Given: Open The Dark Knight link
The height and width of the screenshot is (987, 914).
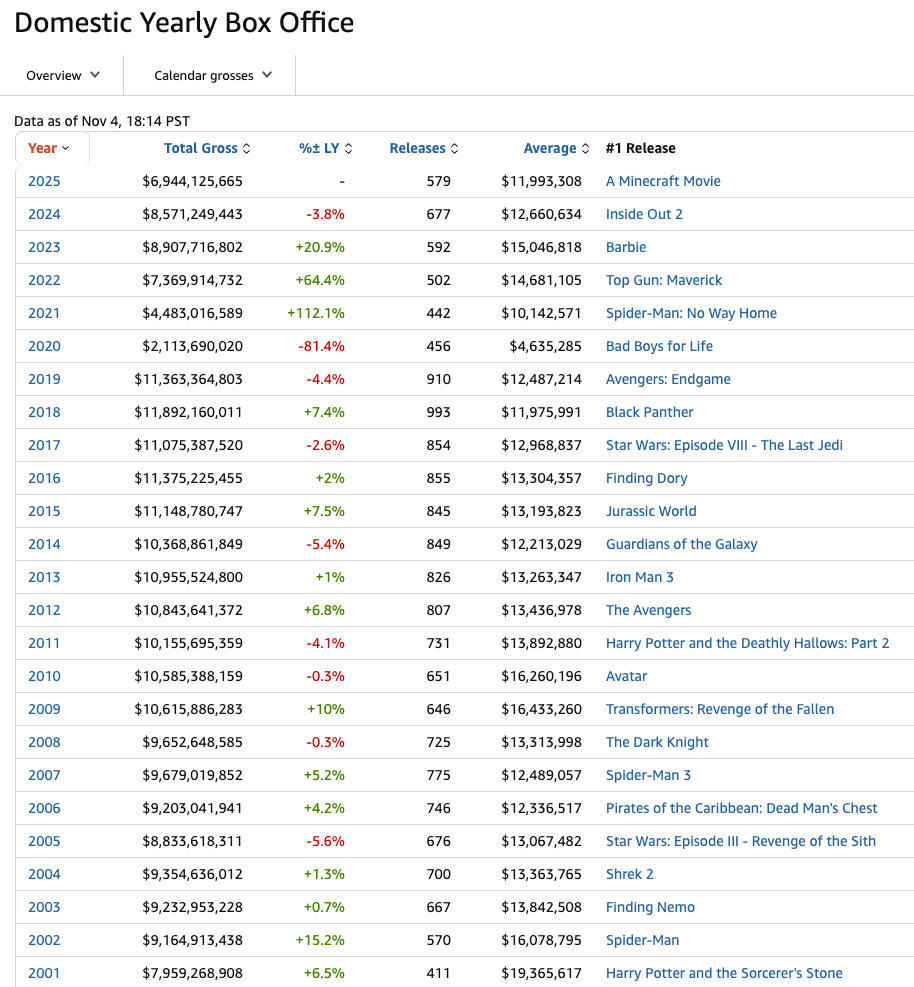Looking at the screenshot, I should coord(657,742).
